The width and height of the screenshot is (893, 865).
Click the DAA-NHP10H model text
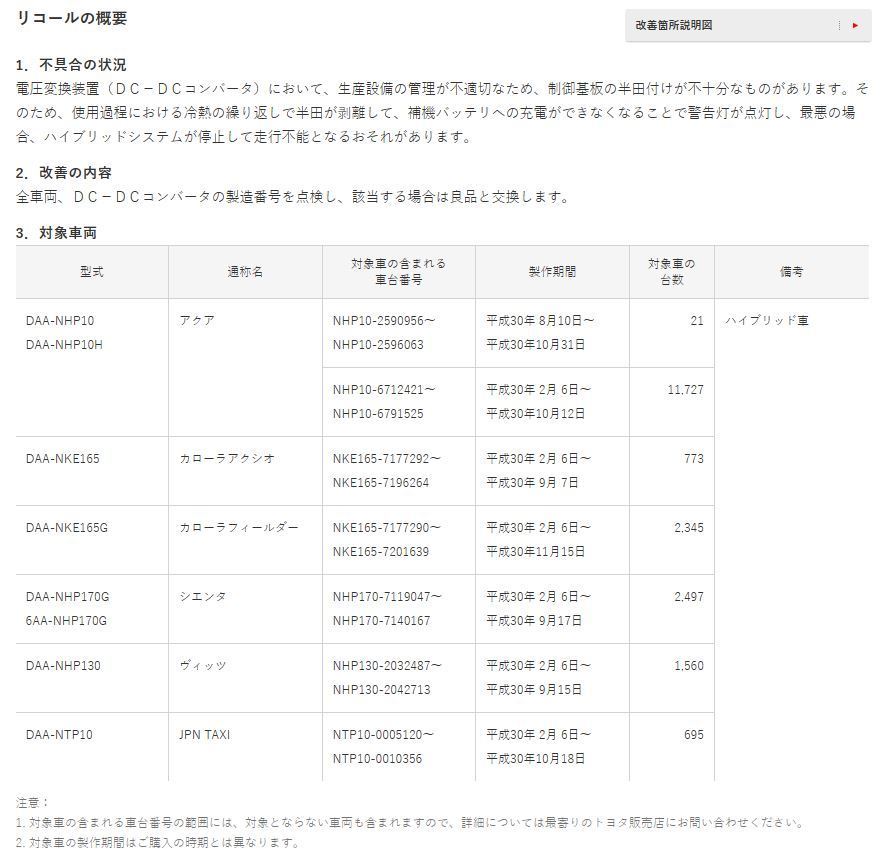pyautogui.click(x=64, y=345)
